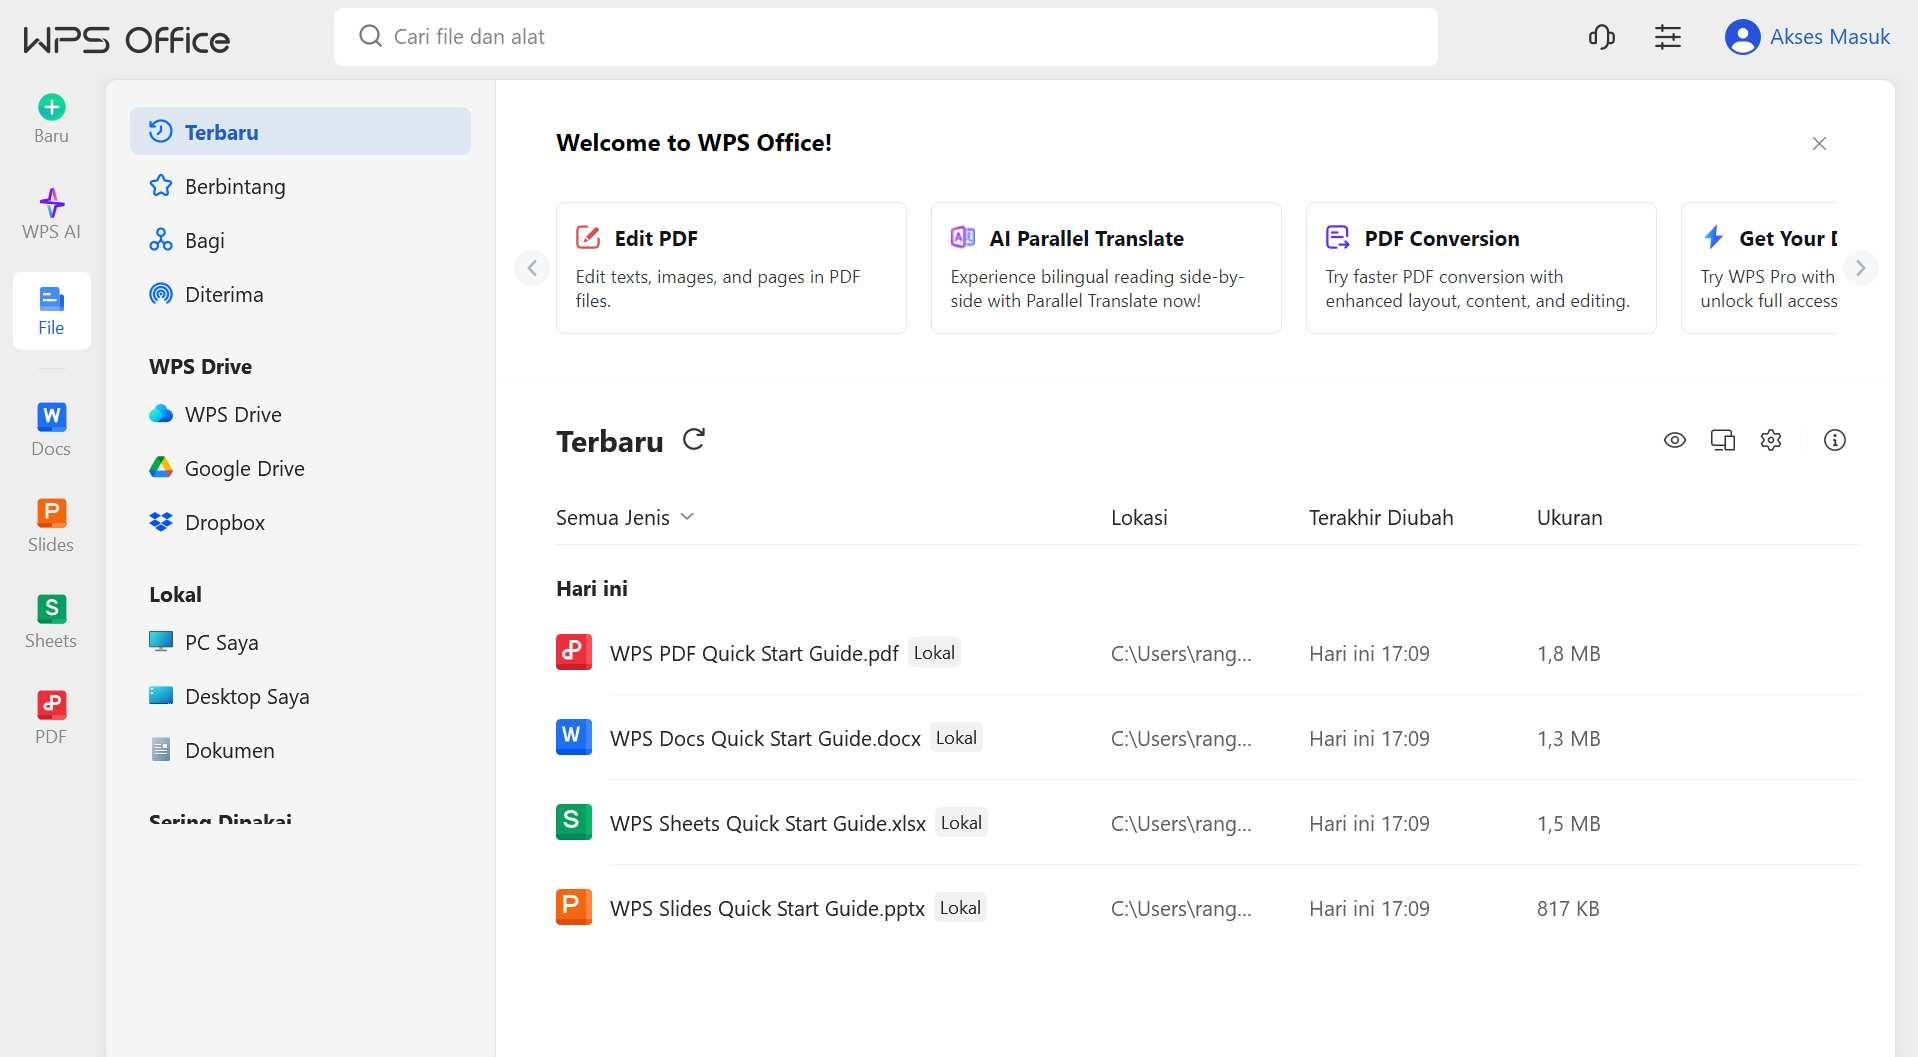1918x1057 pixels.
Task: Click the support headset icon
Action: (x=1600, y=36)
